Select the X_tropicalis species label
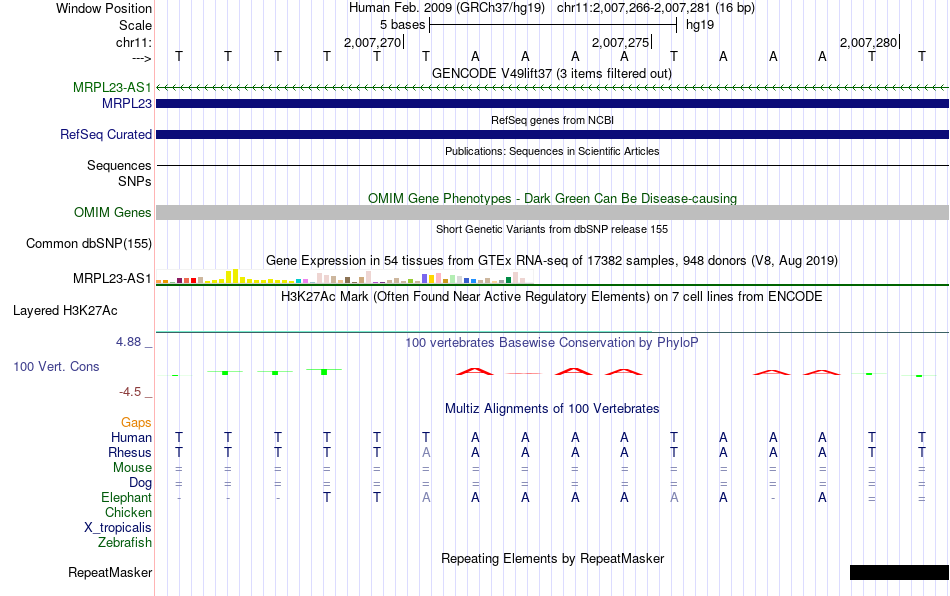950x596 pixels. point(118,528)
